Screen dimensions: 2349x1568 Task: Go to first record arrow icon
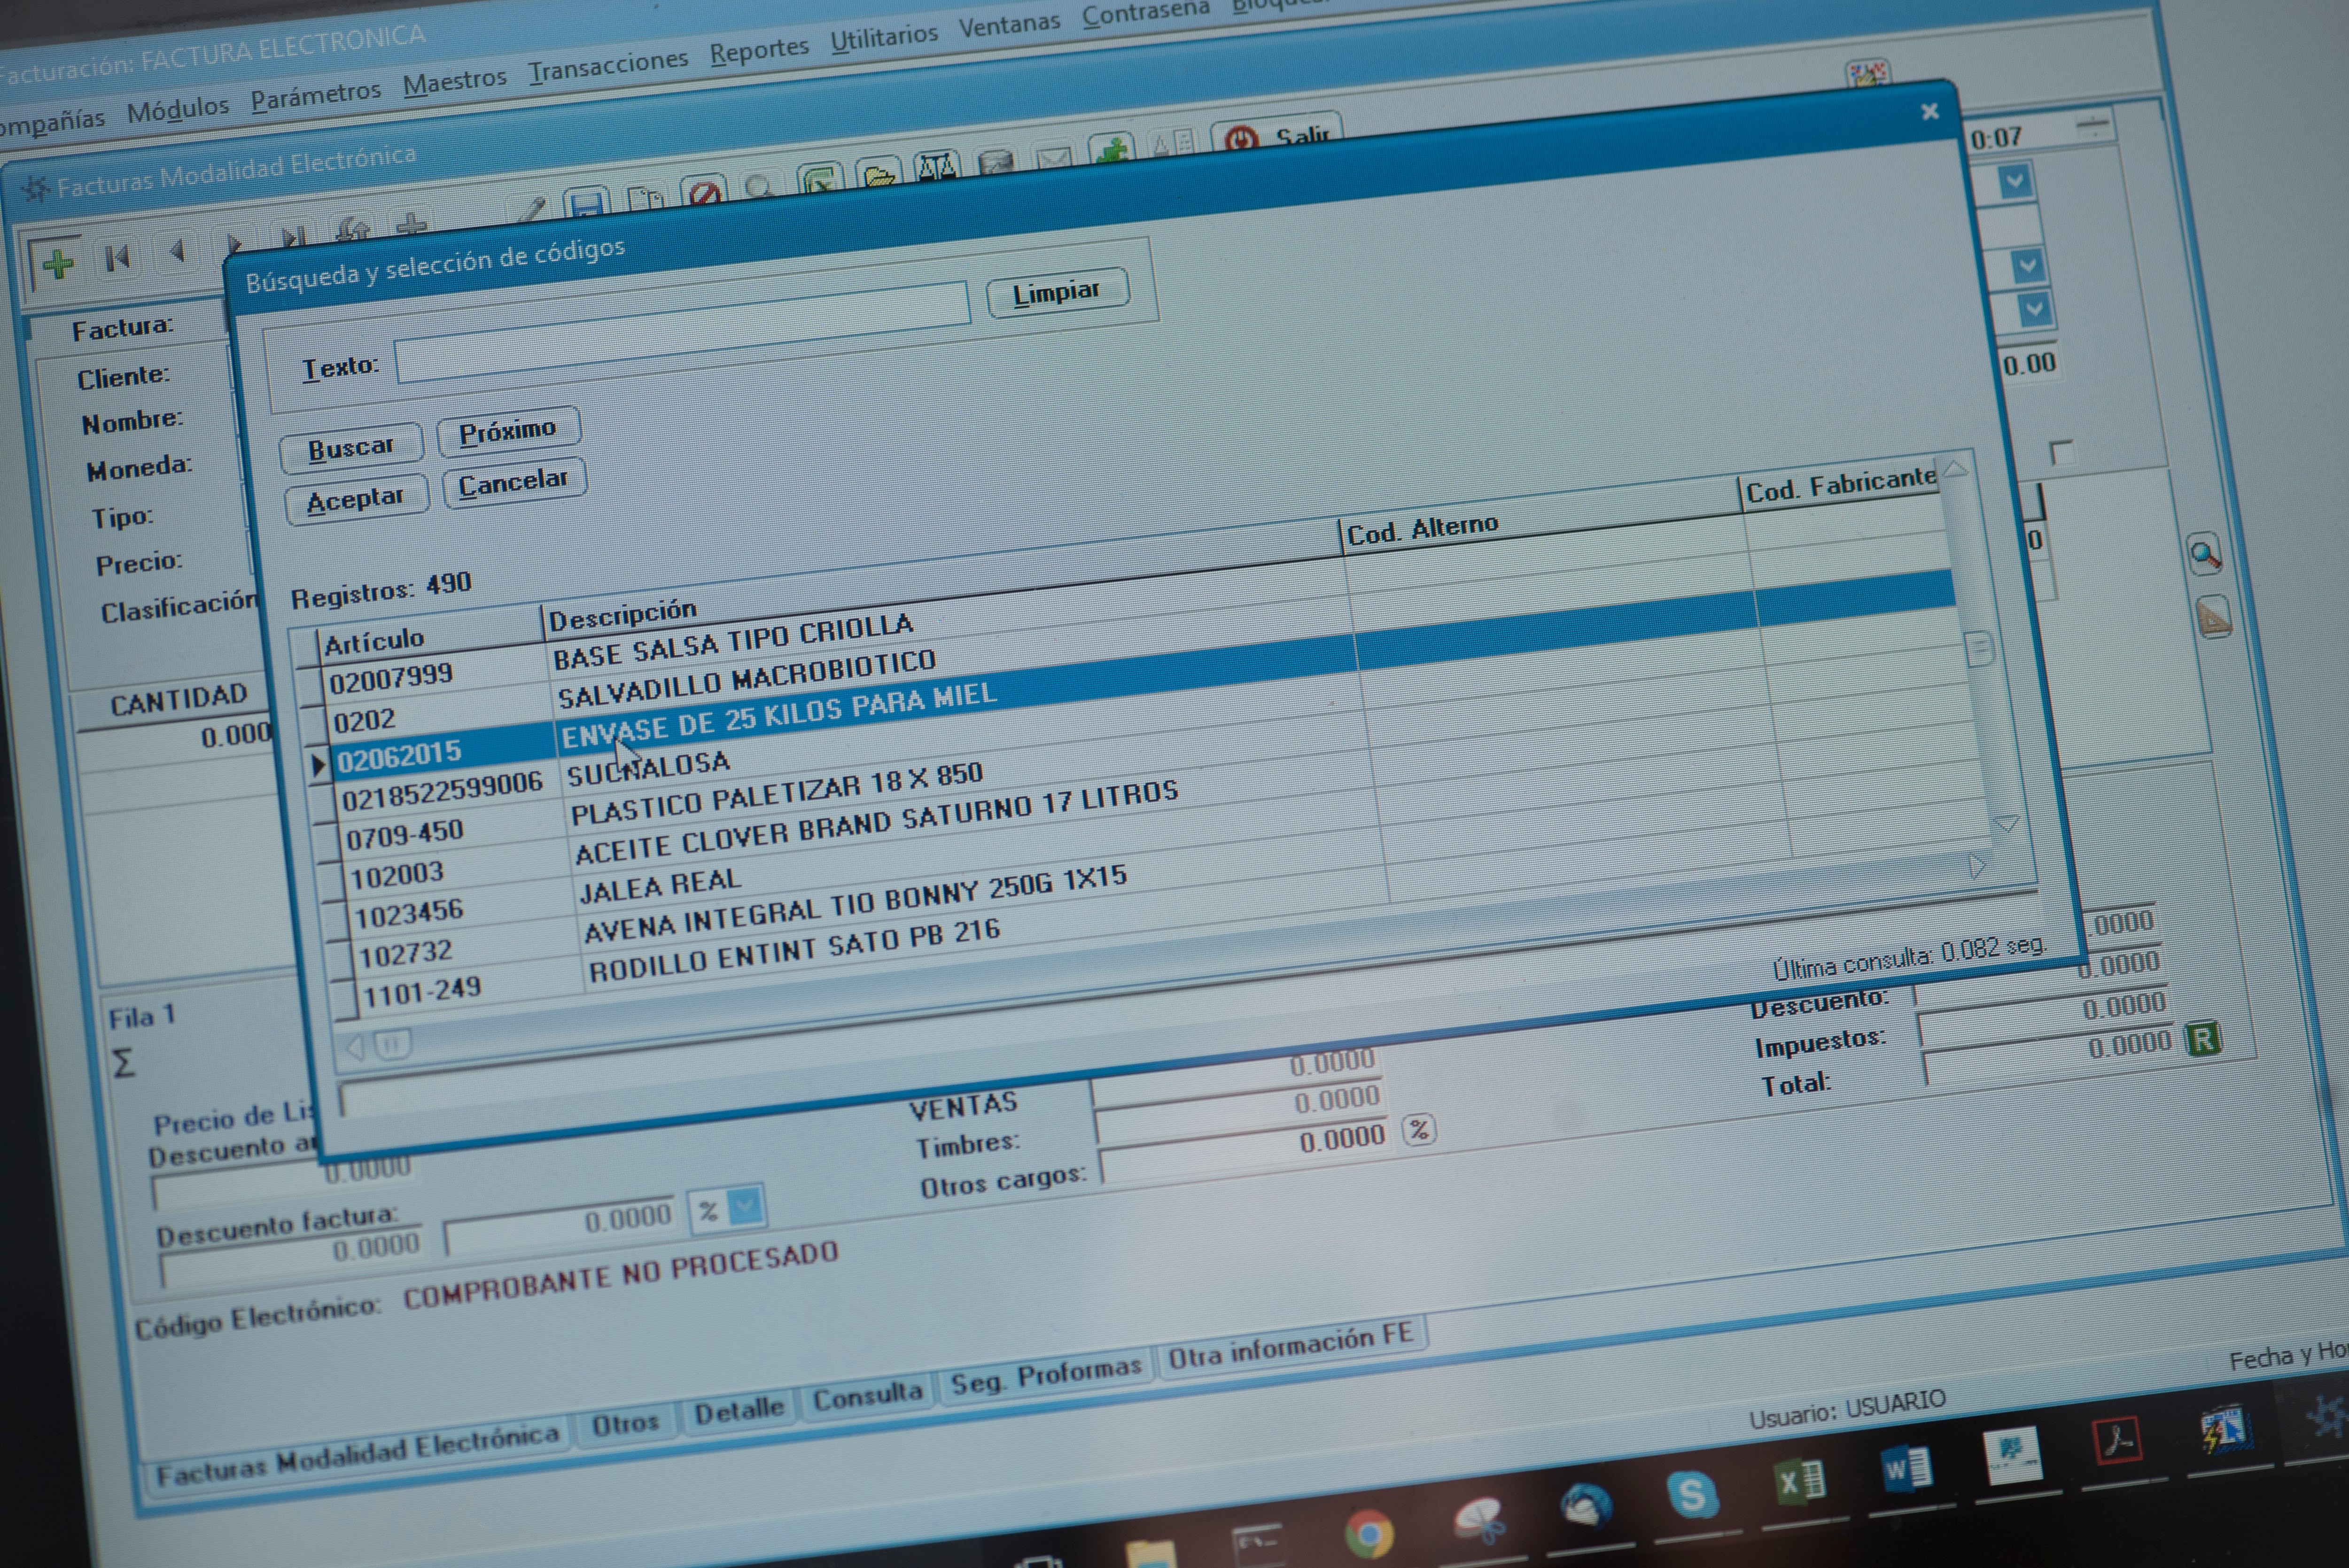click(117, 259)
